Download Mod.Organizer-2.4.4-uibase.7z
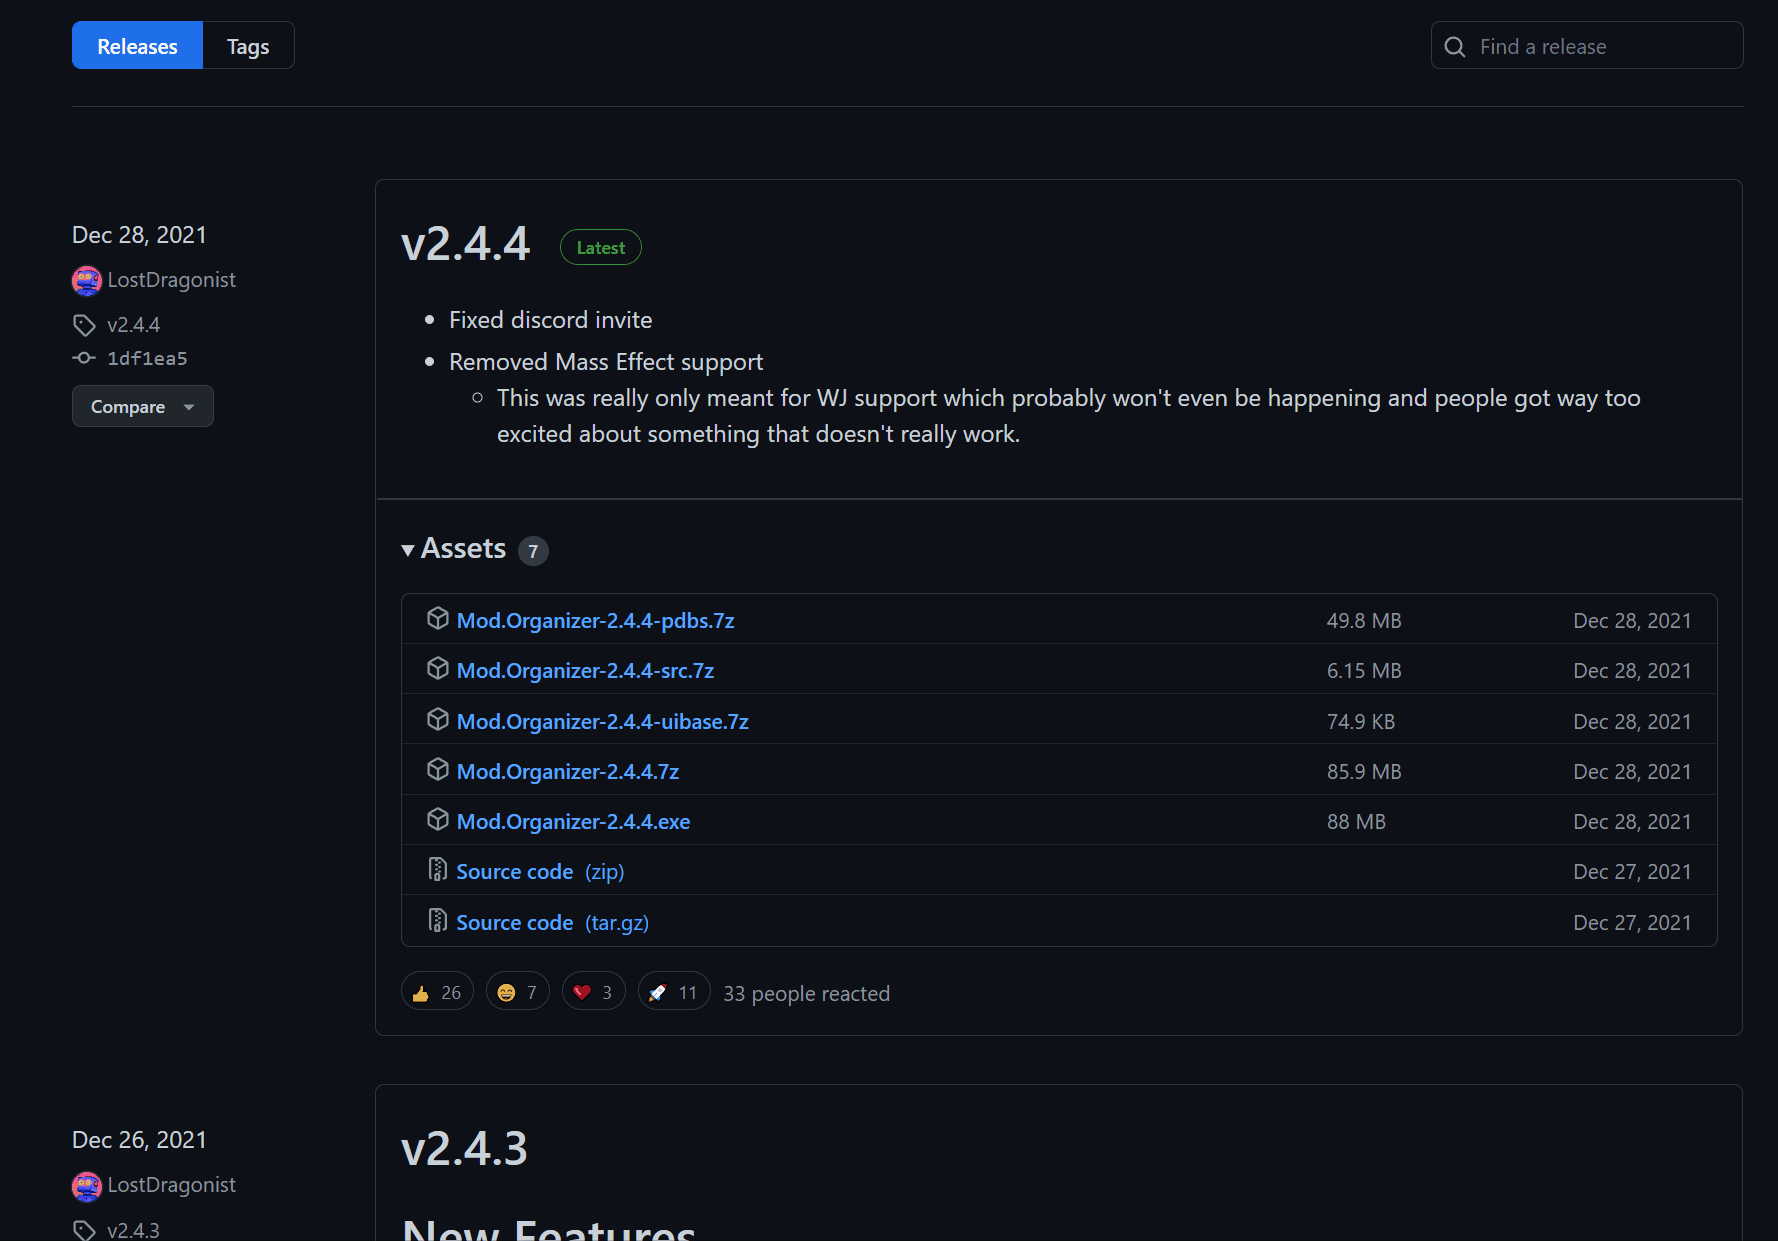The width and height of the screenshot is (1778, 1241). (x=602, y=721)
